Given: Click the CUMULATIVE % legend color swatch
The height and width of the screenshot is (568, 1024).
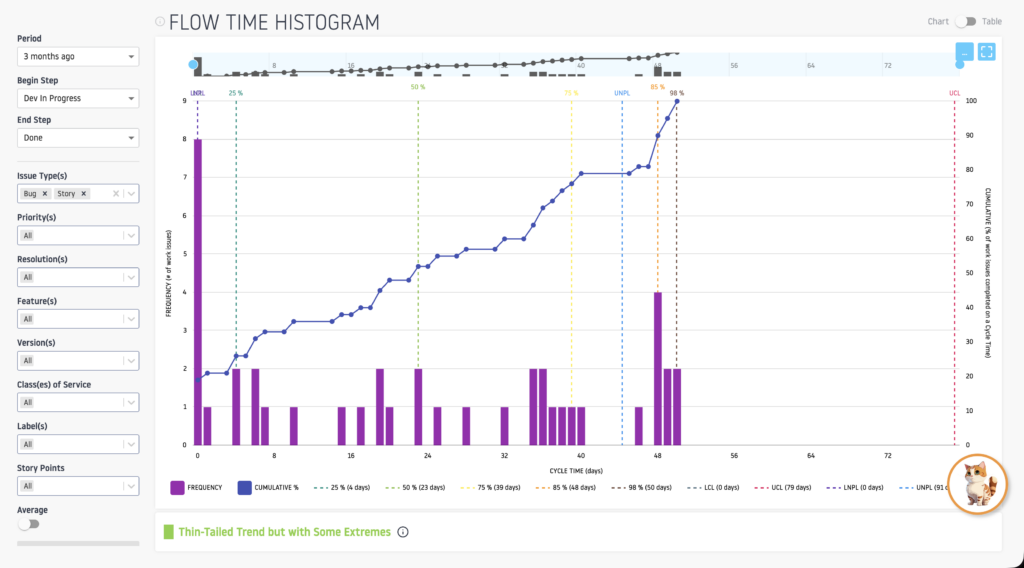Looking at the screenshot, I should click(244, 488).
